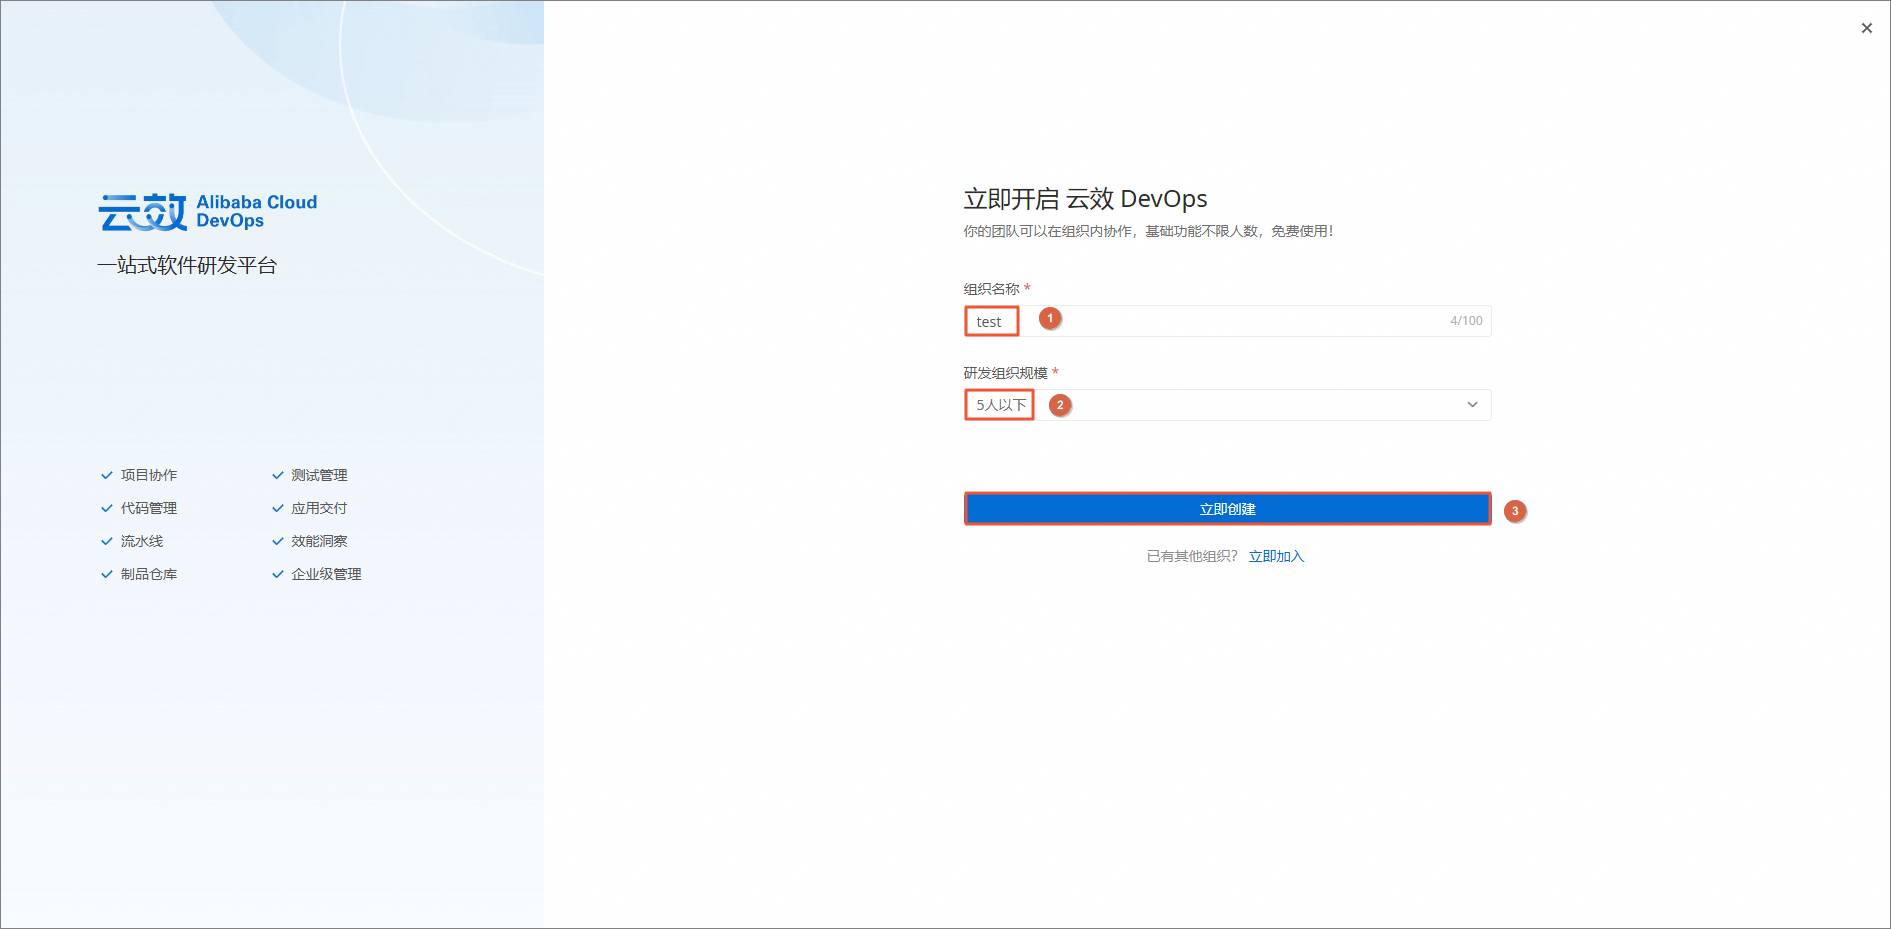The height and width of the screenshot is (929, 1891).
Task: Click the 云效 Alibaba Cloud DevOps logo
Action: (x=208, y=212)
